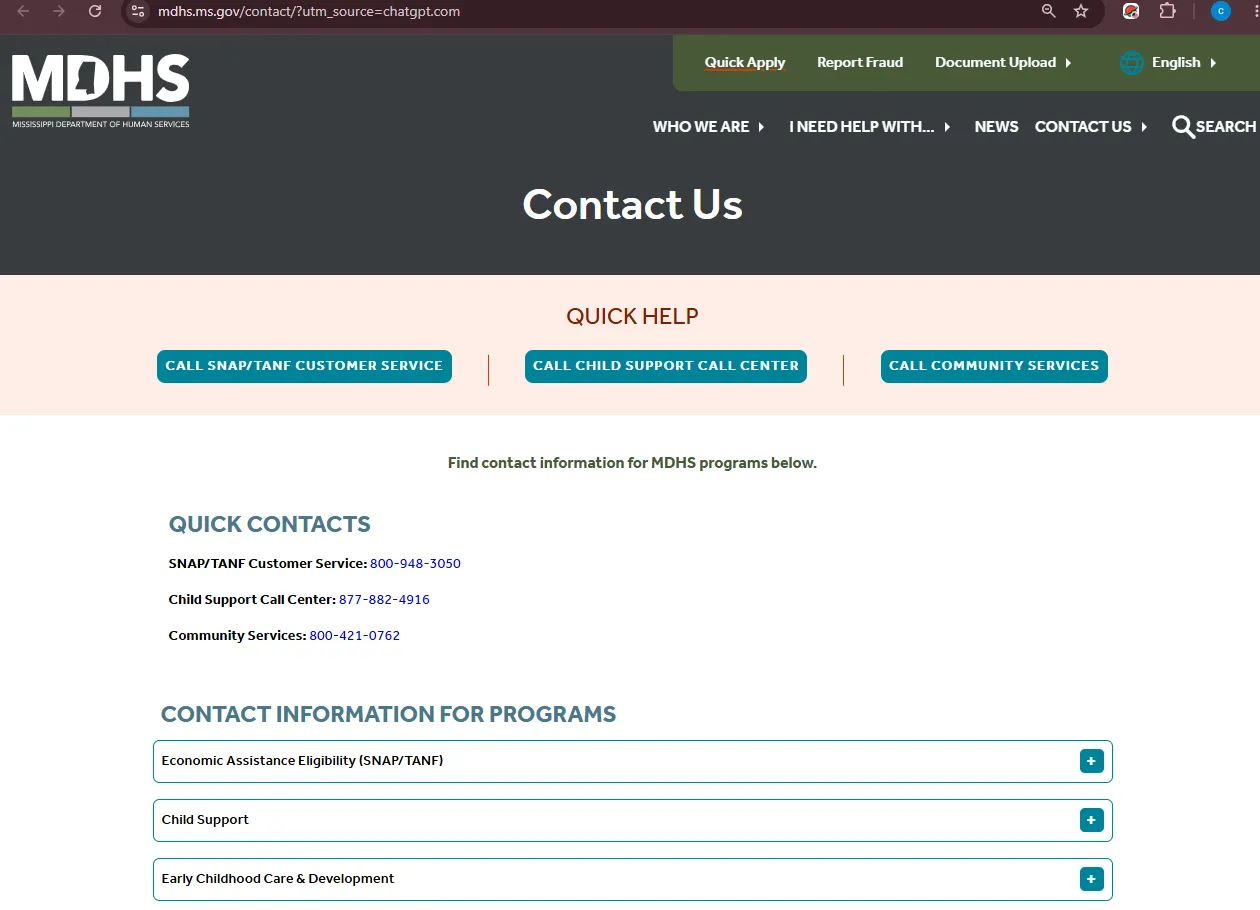Click the globe language icon
Screen dimensions: 1260x910
[x=1131, y=63]
